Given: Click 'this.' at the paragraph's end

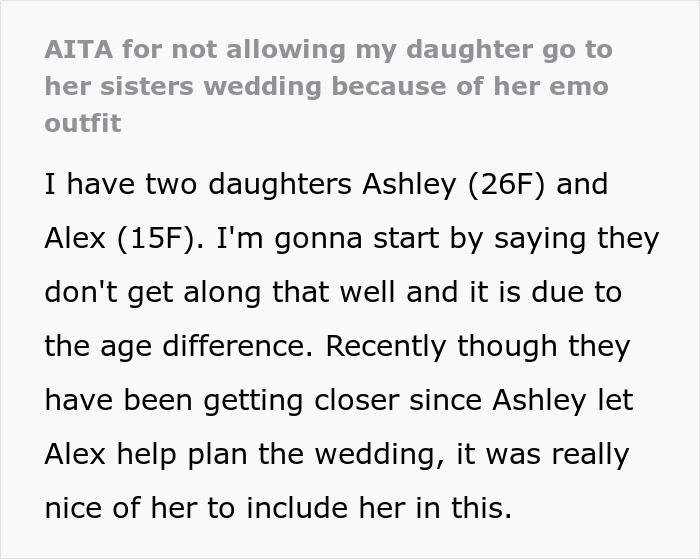Looking at the screenshot, I should coord(481,508).
